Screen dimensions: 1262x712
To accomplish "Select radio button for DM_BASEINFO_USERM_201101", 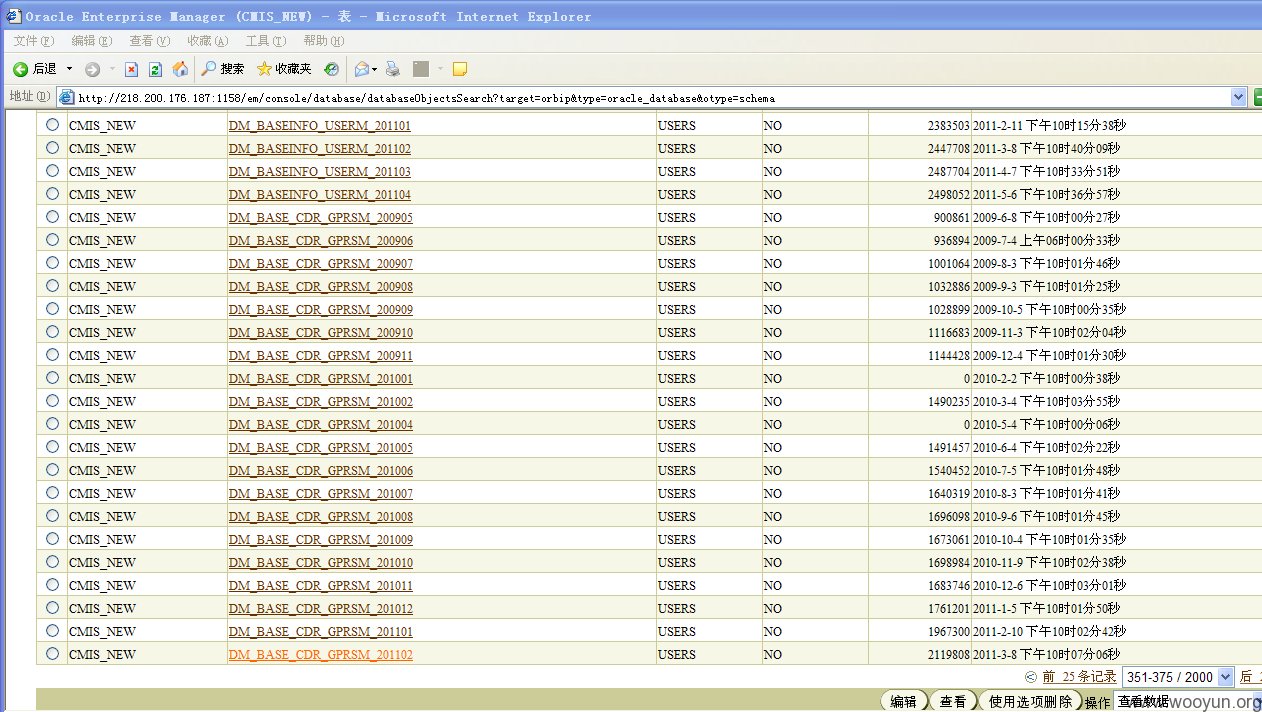I will (x=52, y=125).
